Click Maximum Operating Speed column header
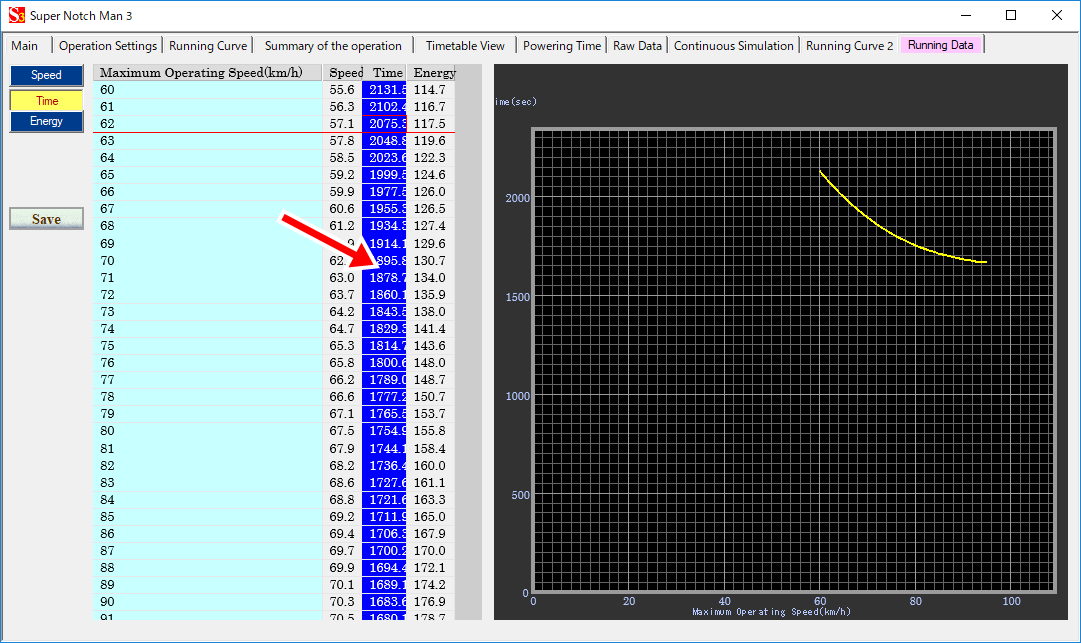The width and height of the screenshot is (1081, 643). [x=208, y=72]
